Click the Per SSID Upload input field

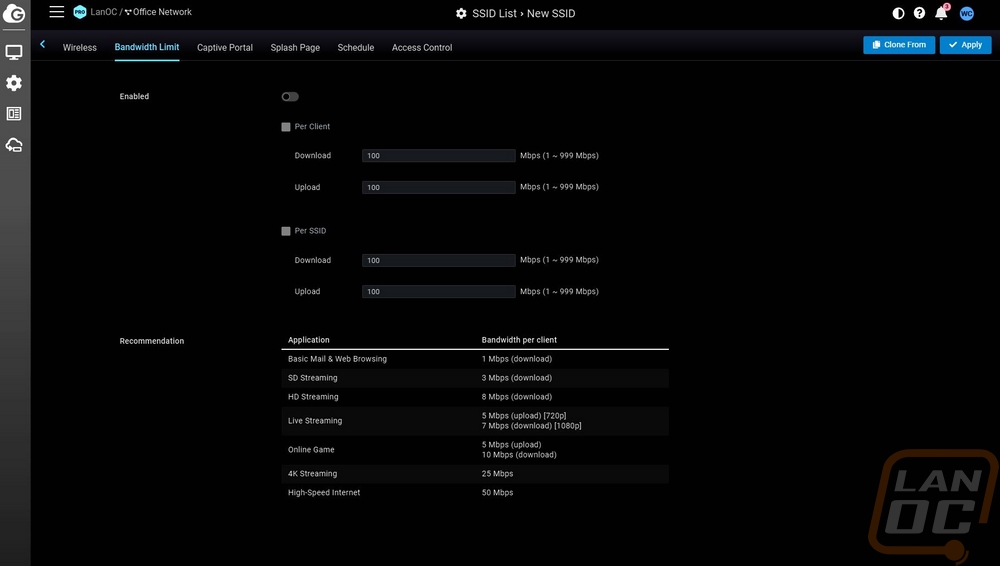[x=439, y=292]
